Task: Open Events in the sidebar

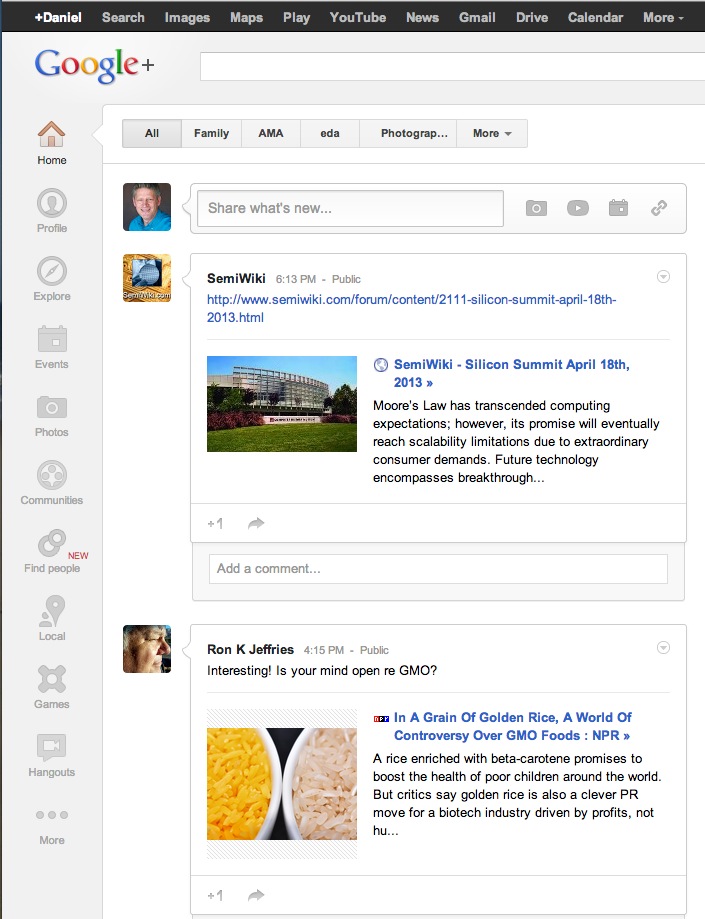Action: (52, 341)
